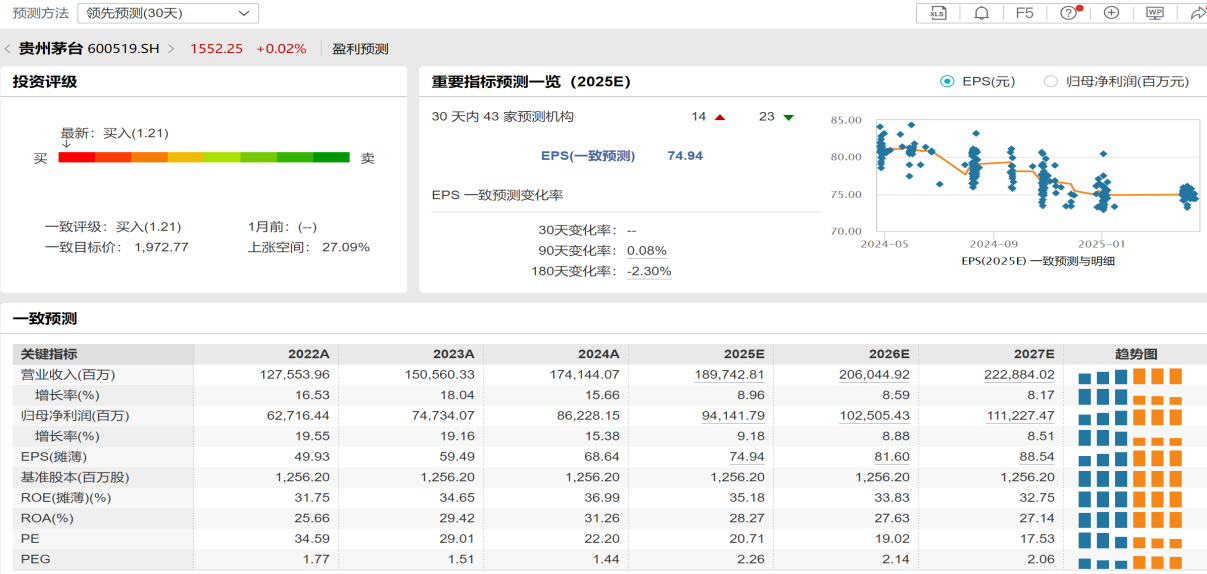Click the red leftmost rating bar segment
This screenshot has height=574, width=1207.
[x=77, y=157]
